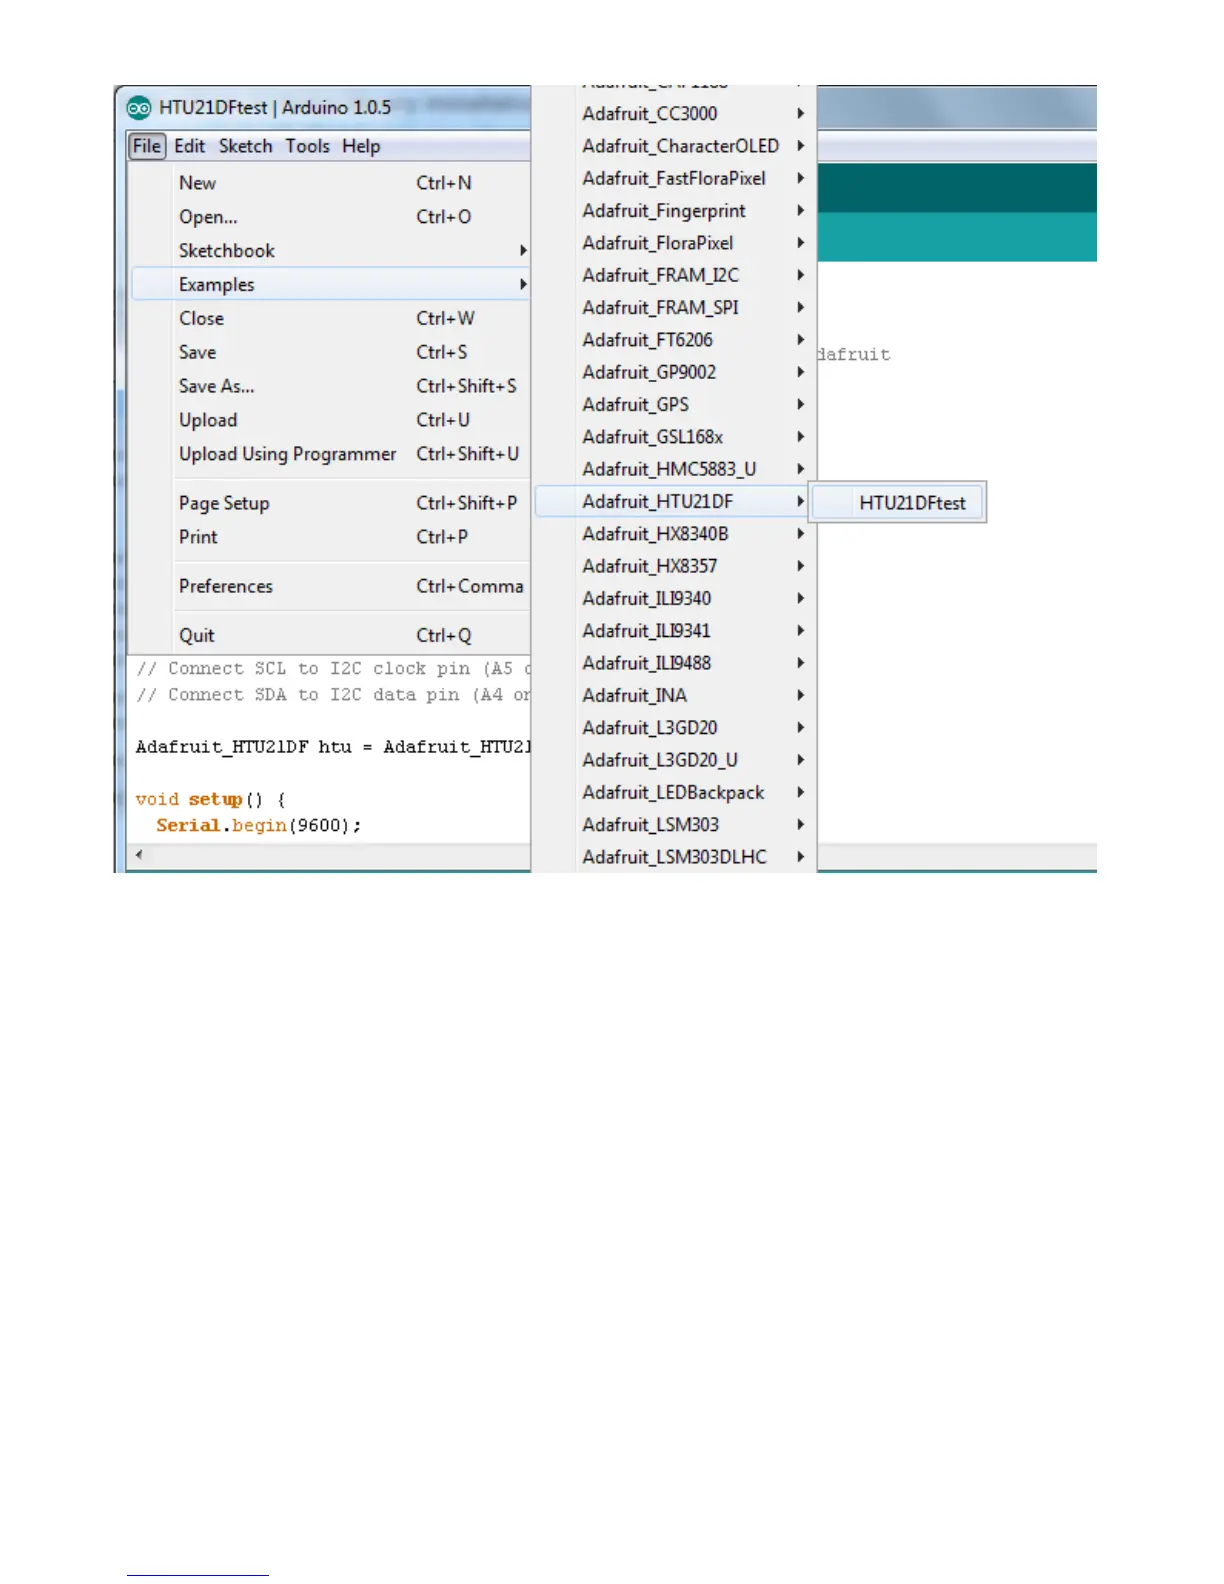Expand the Adafruit_FloraPixel examples

point(675,243)
